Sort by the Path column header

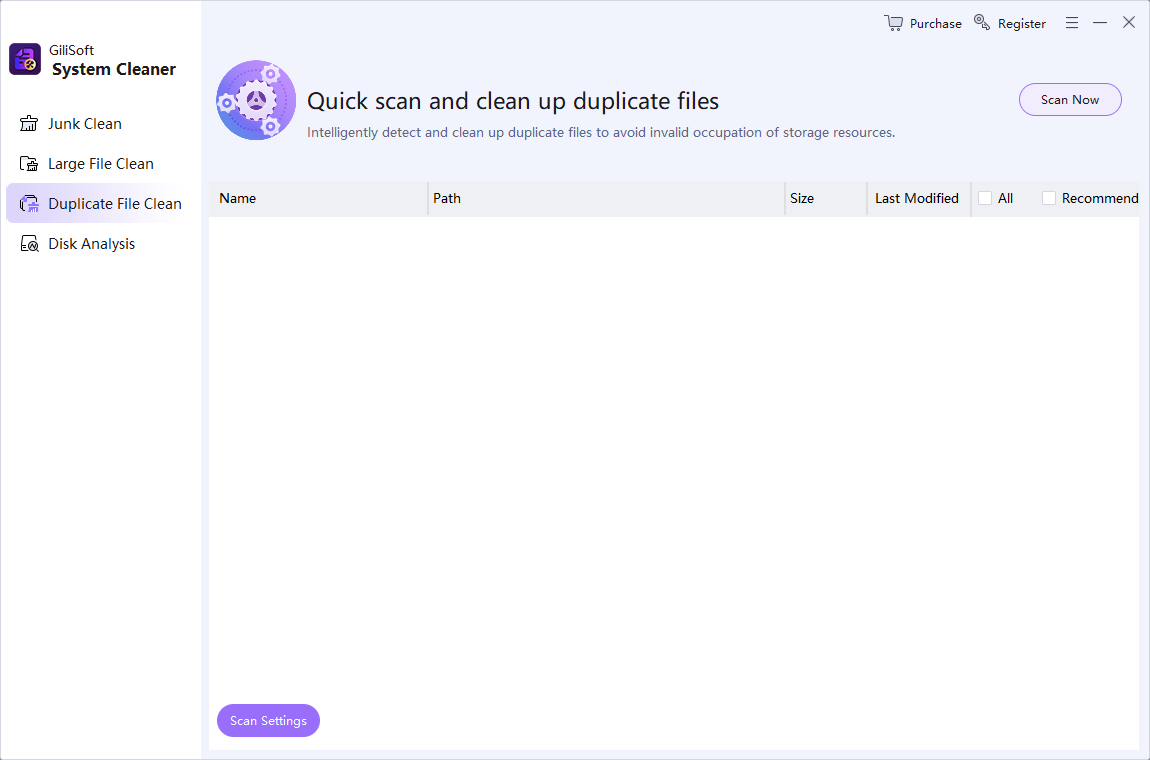coord(607,198)
